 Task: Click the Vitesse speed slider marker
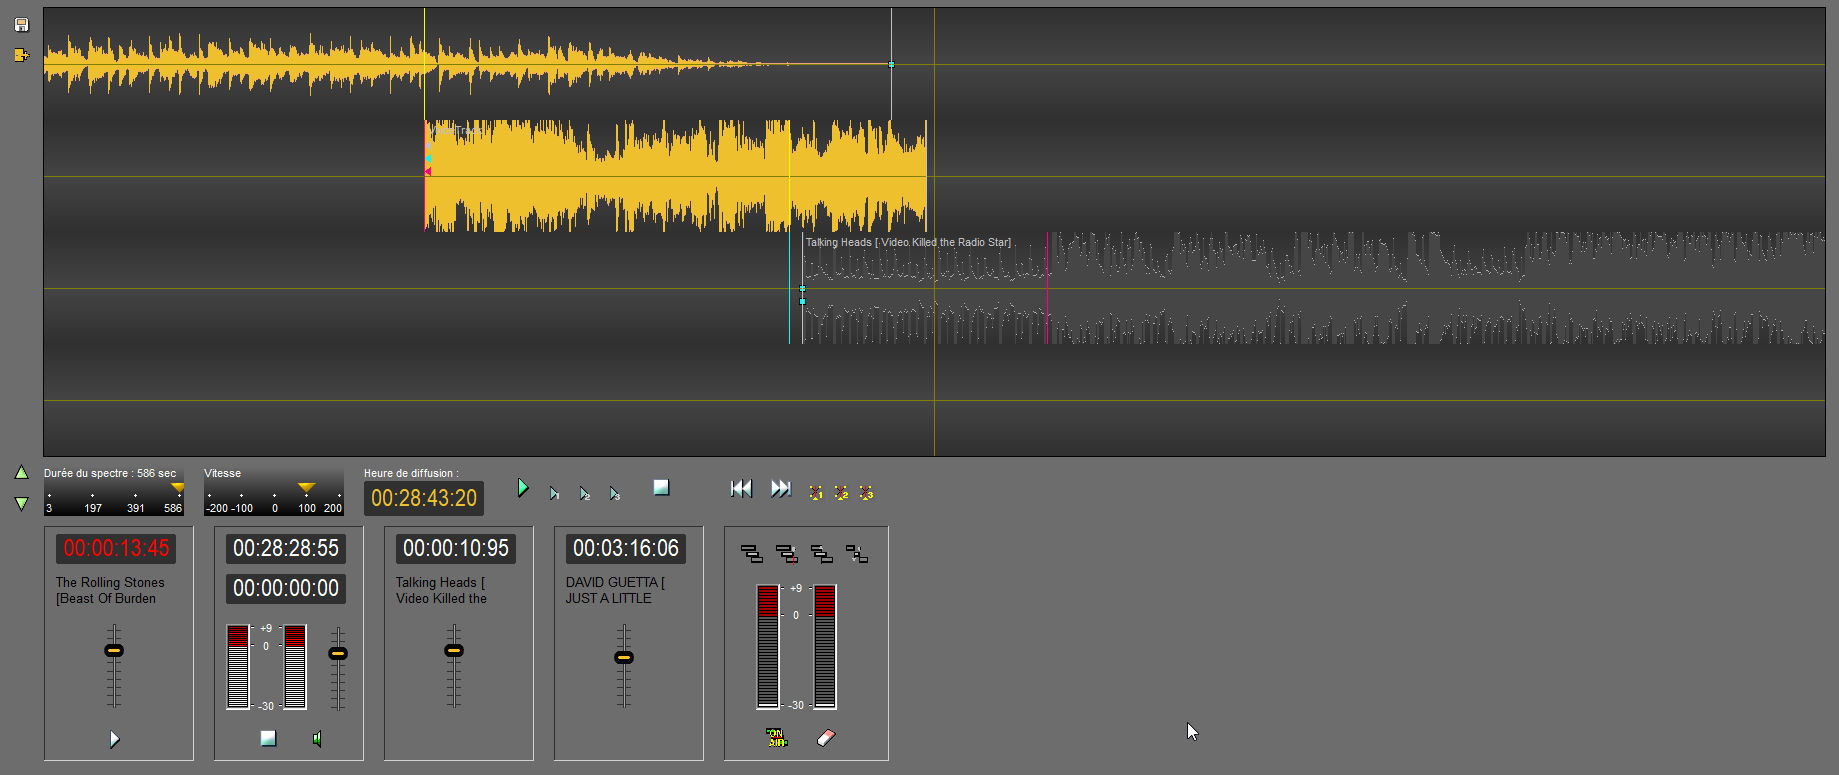307,487
